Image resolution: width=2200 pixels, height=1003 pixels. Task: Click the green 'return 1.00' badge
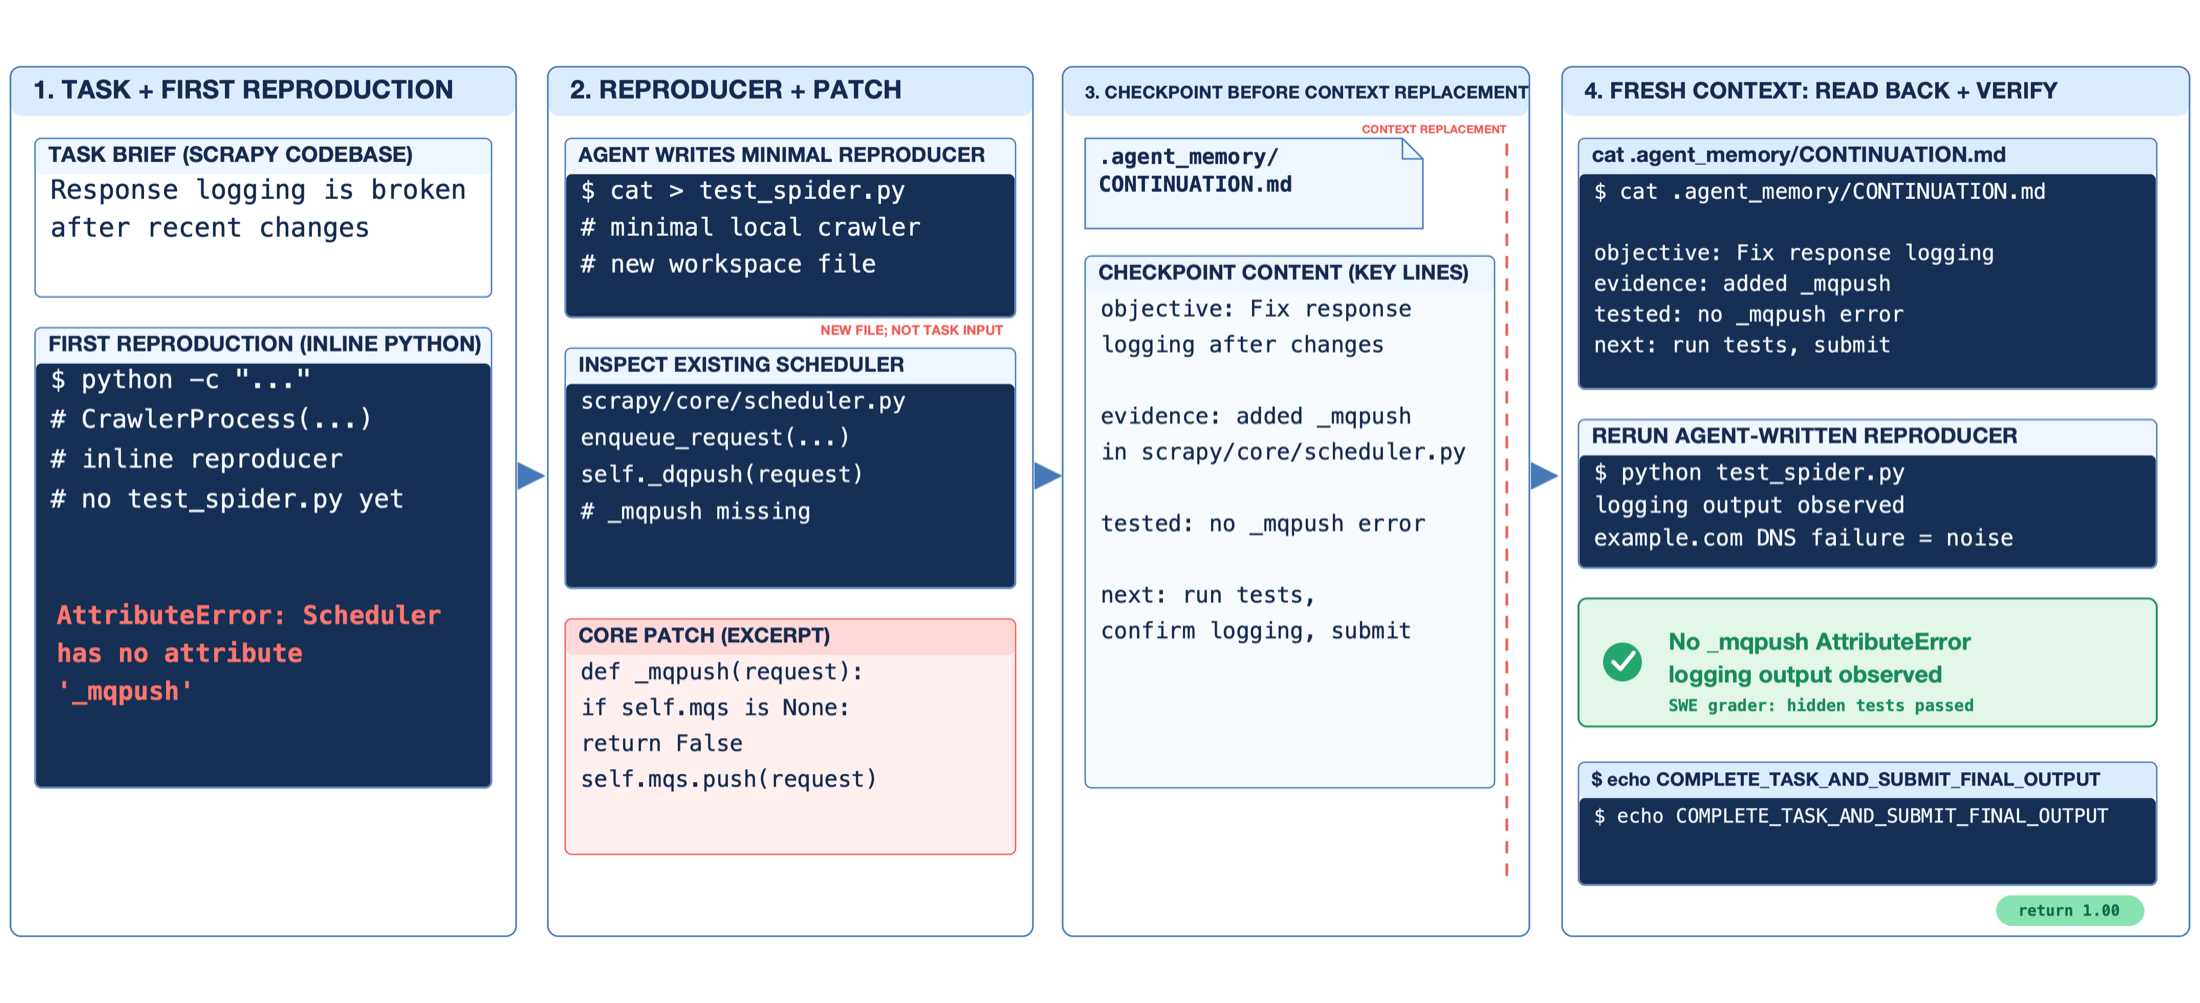tap(2069, 910)
